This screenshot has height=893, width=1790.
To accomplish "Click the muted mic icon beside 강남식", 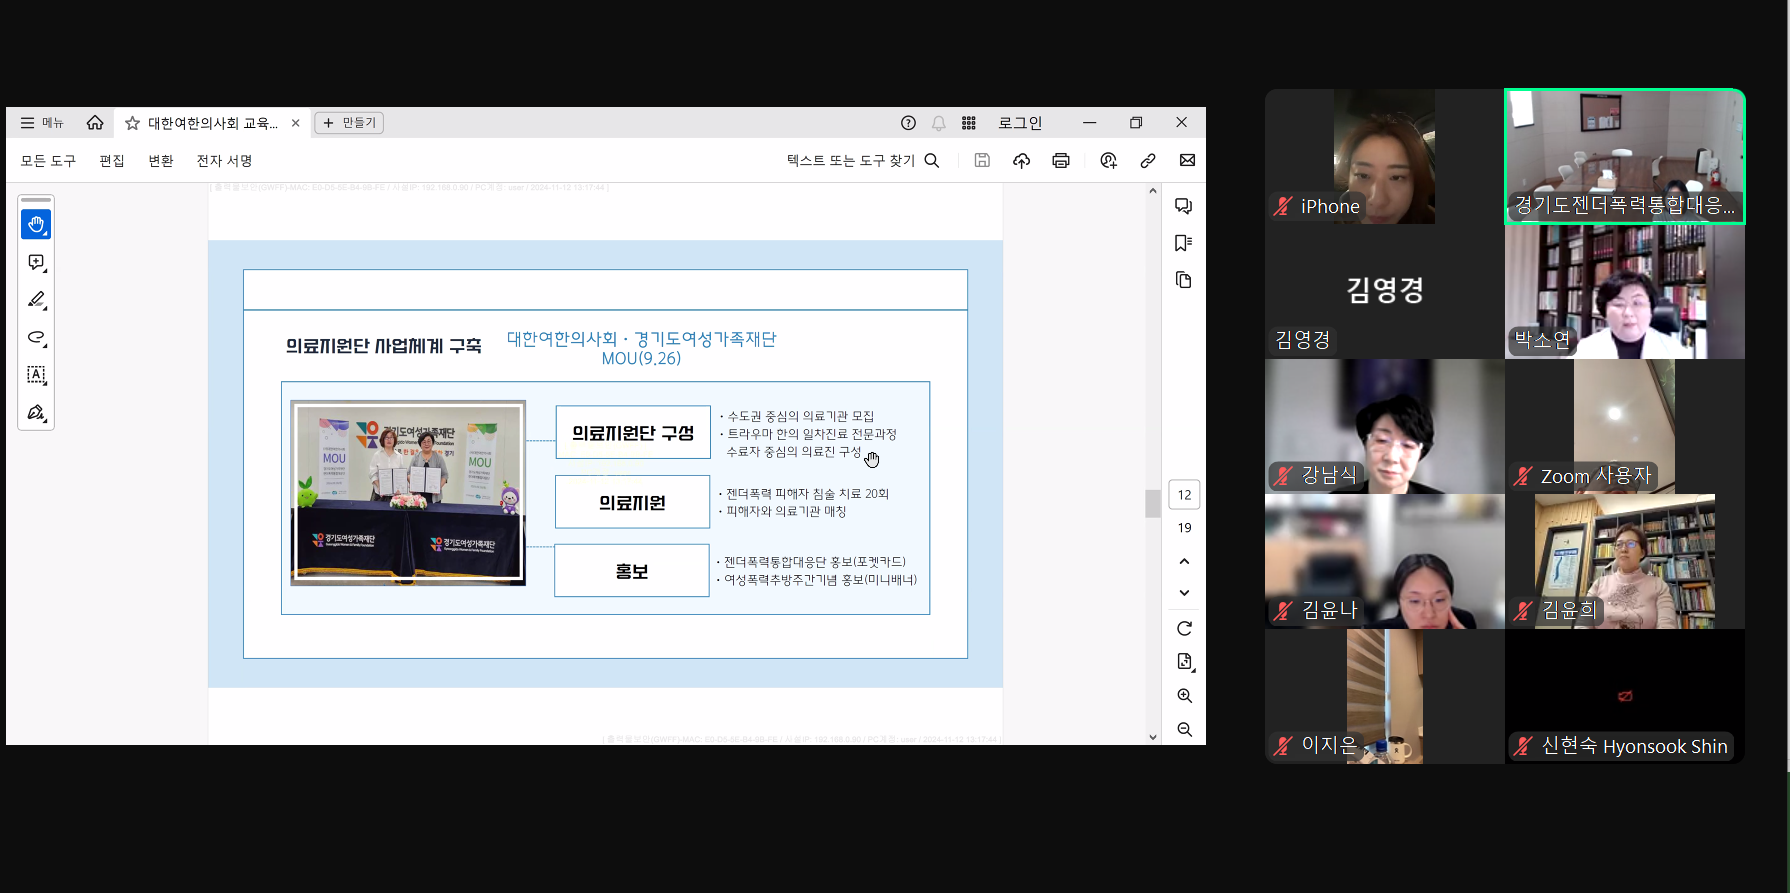I will 1283,476.
